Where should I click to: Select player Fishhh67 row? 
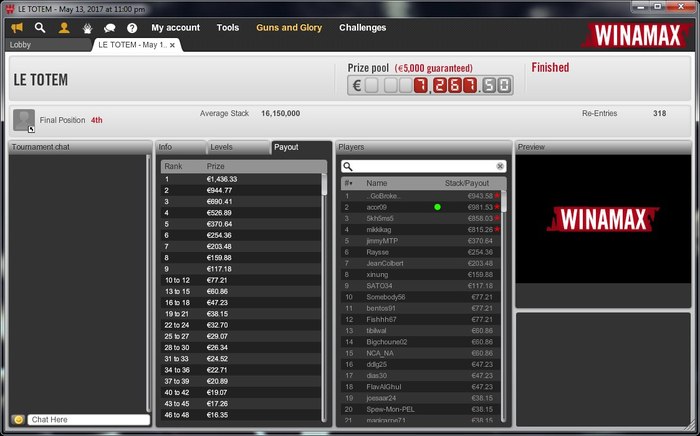[421, 320]
